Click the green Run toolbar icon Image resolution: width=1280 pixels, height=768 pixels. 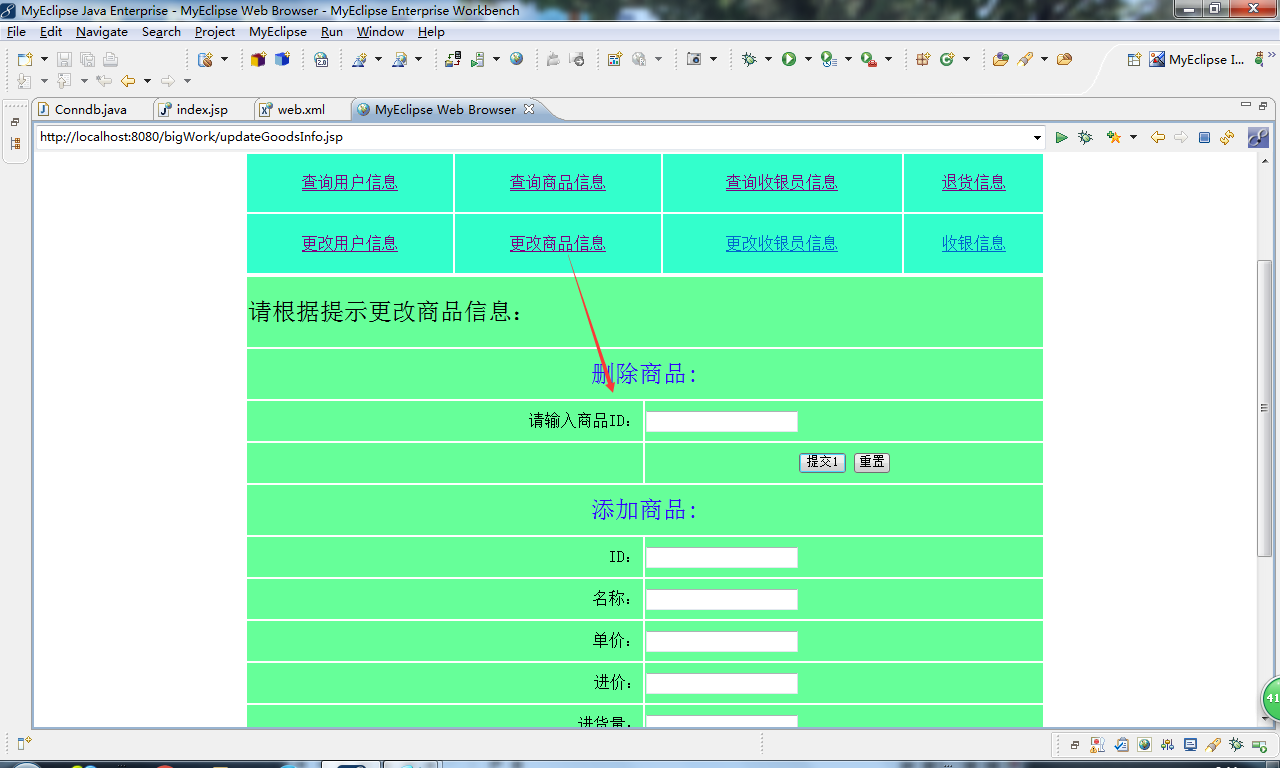click(789, 59)
